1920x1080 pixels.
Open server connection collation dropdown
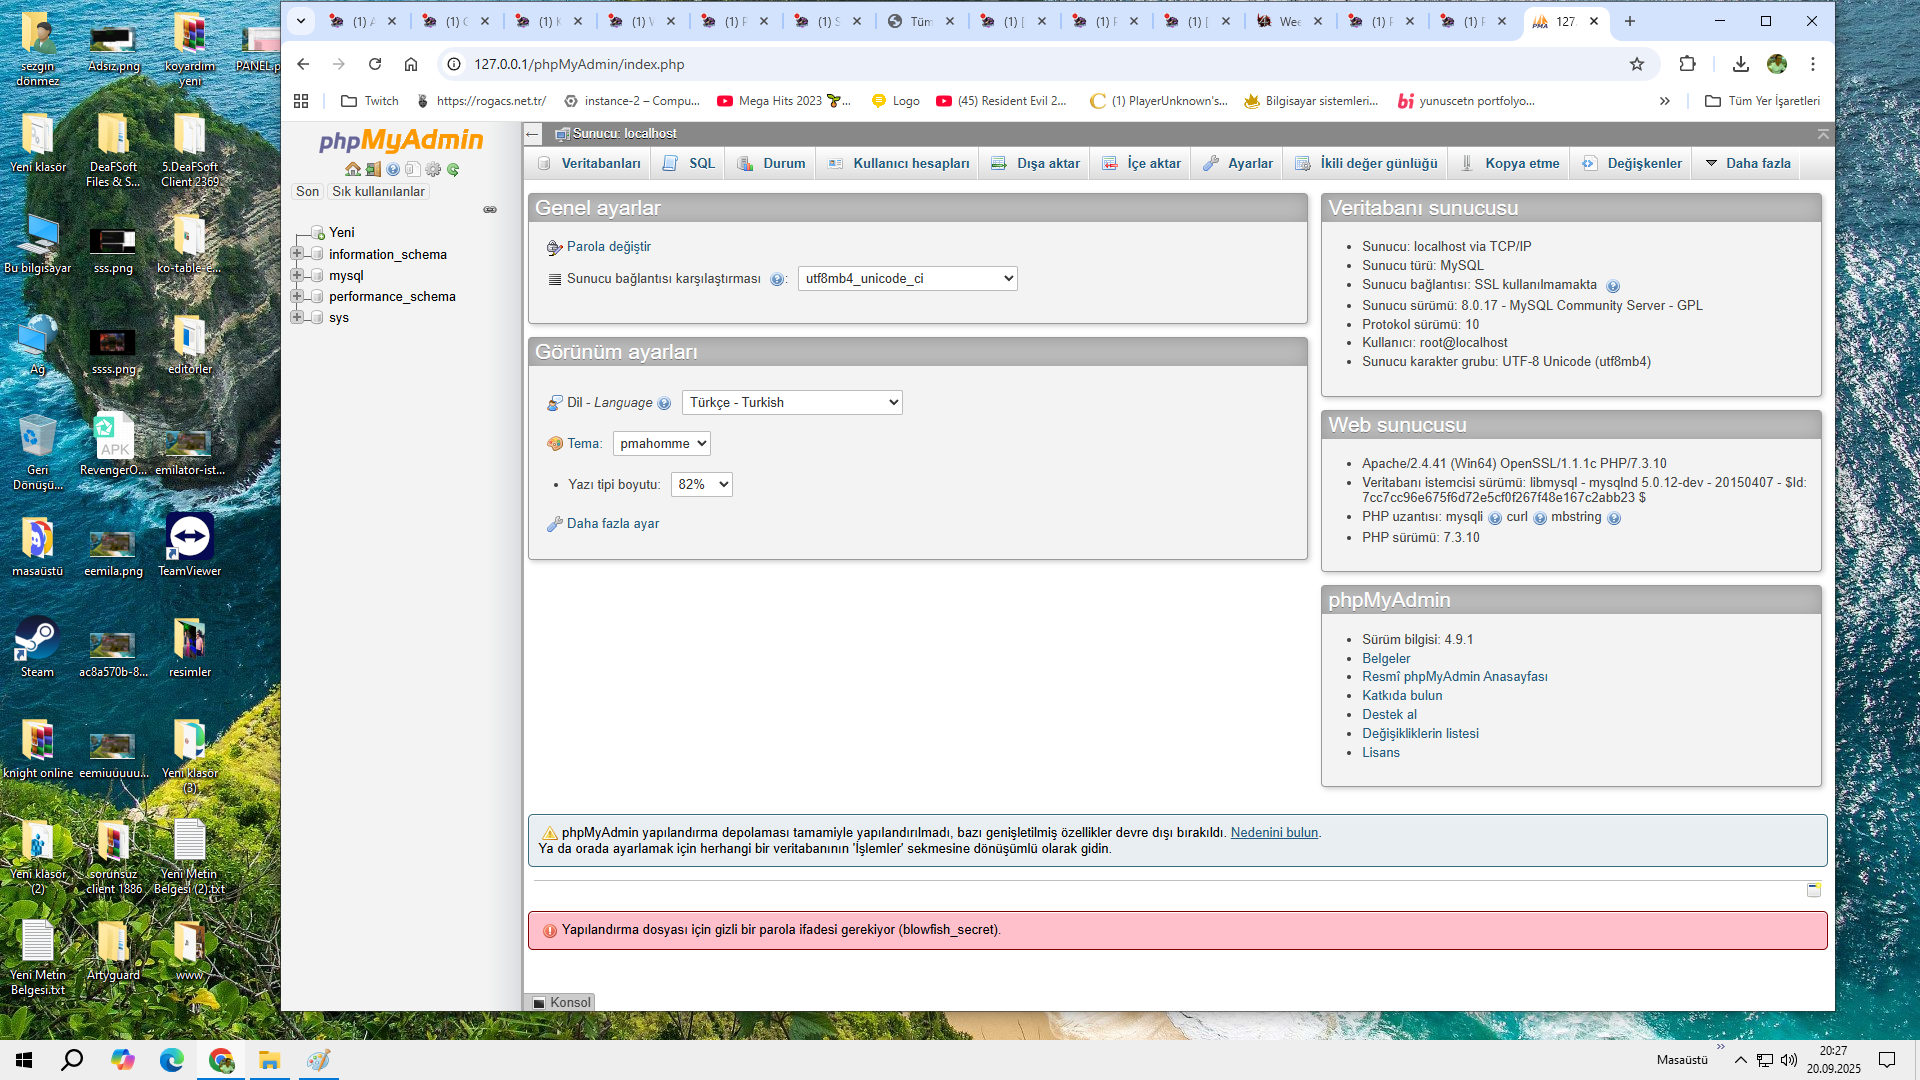pos(908,279)
